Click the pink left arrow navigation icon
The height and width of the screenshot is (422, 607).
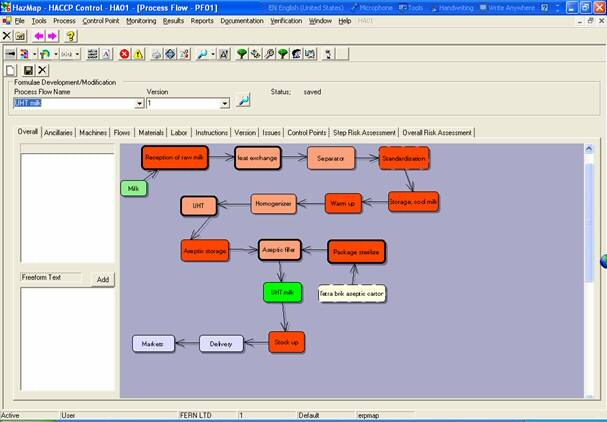coord(39,36)
